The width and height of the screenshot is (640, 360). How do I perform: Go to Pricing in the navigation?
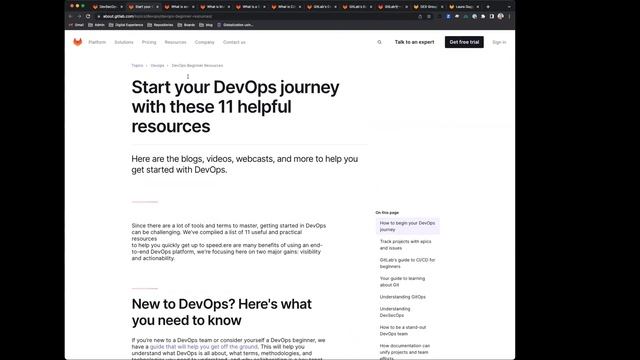pos(149,42)
